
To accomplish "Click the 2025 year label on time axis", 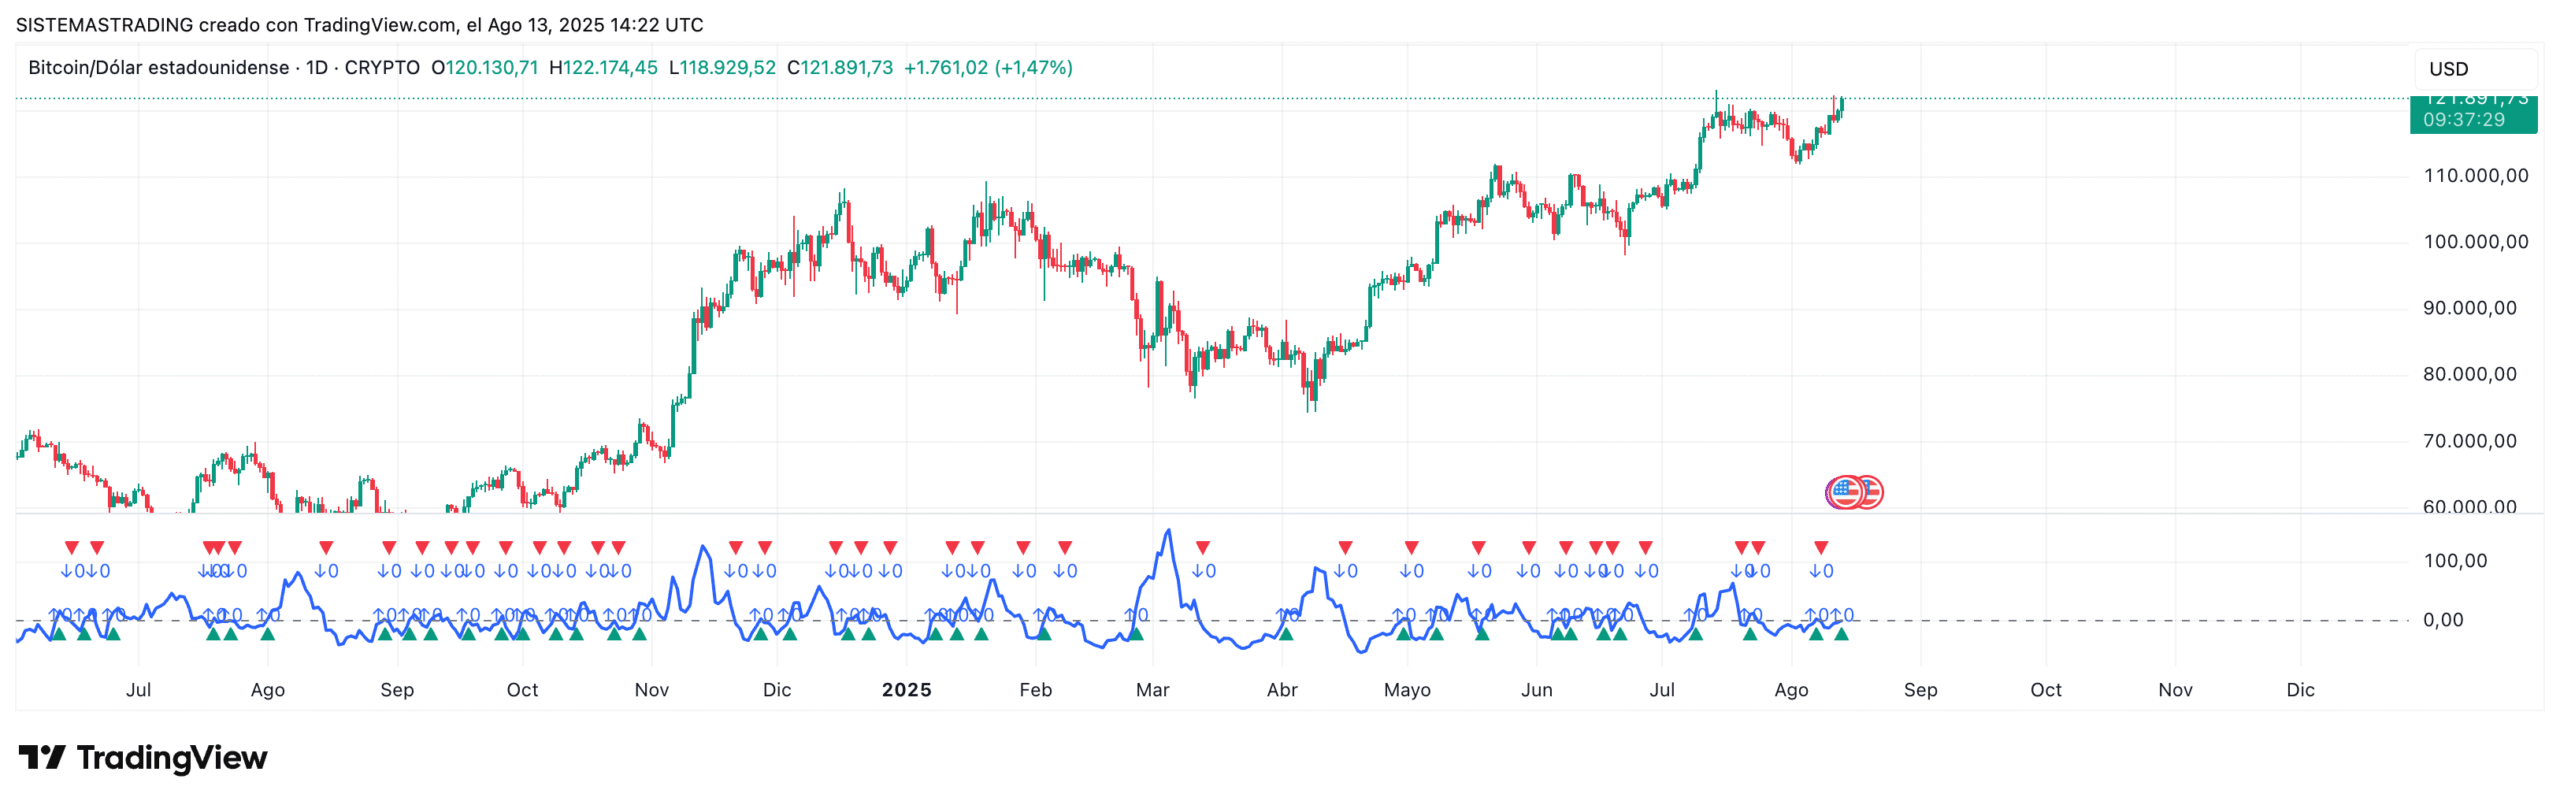I will tap(906, 689).
